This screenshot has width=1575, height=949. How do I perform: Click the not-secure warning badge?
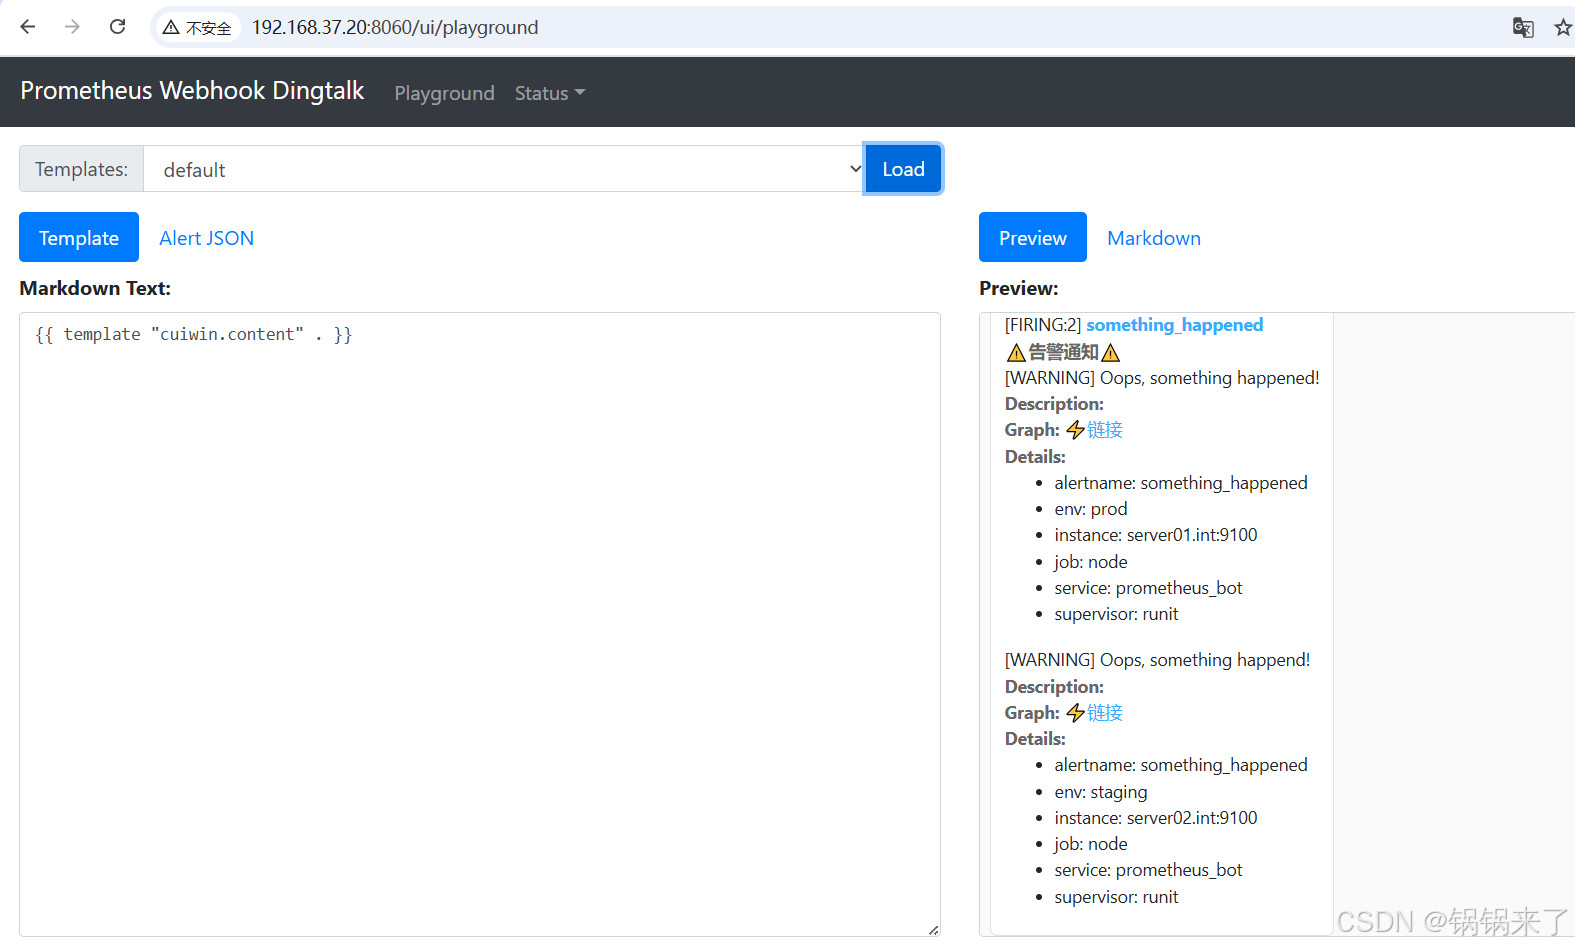pos(198,28)
